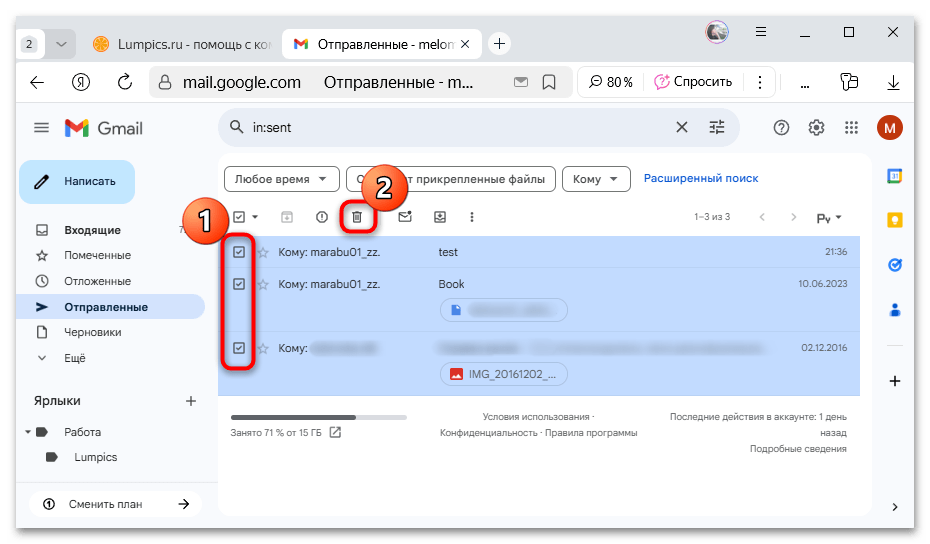Toggle the select-all checkbox in toolbar
930x544 pixels.
(239, 217)
